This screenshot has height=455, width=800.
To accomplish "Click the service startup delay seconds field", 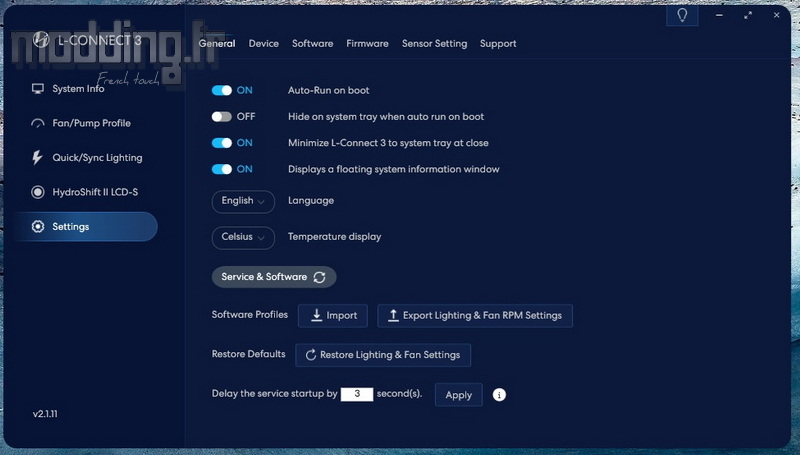I will click(x=357, y=395).
